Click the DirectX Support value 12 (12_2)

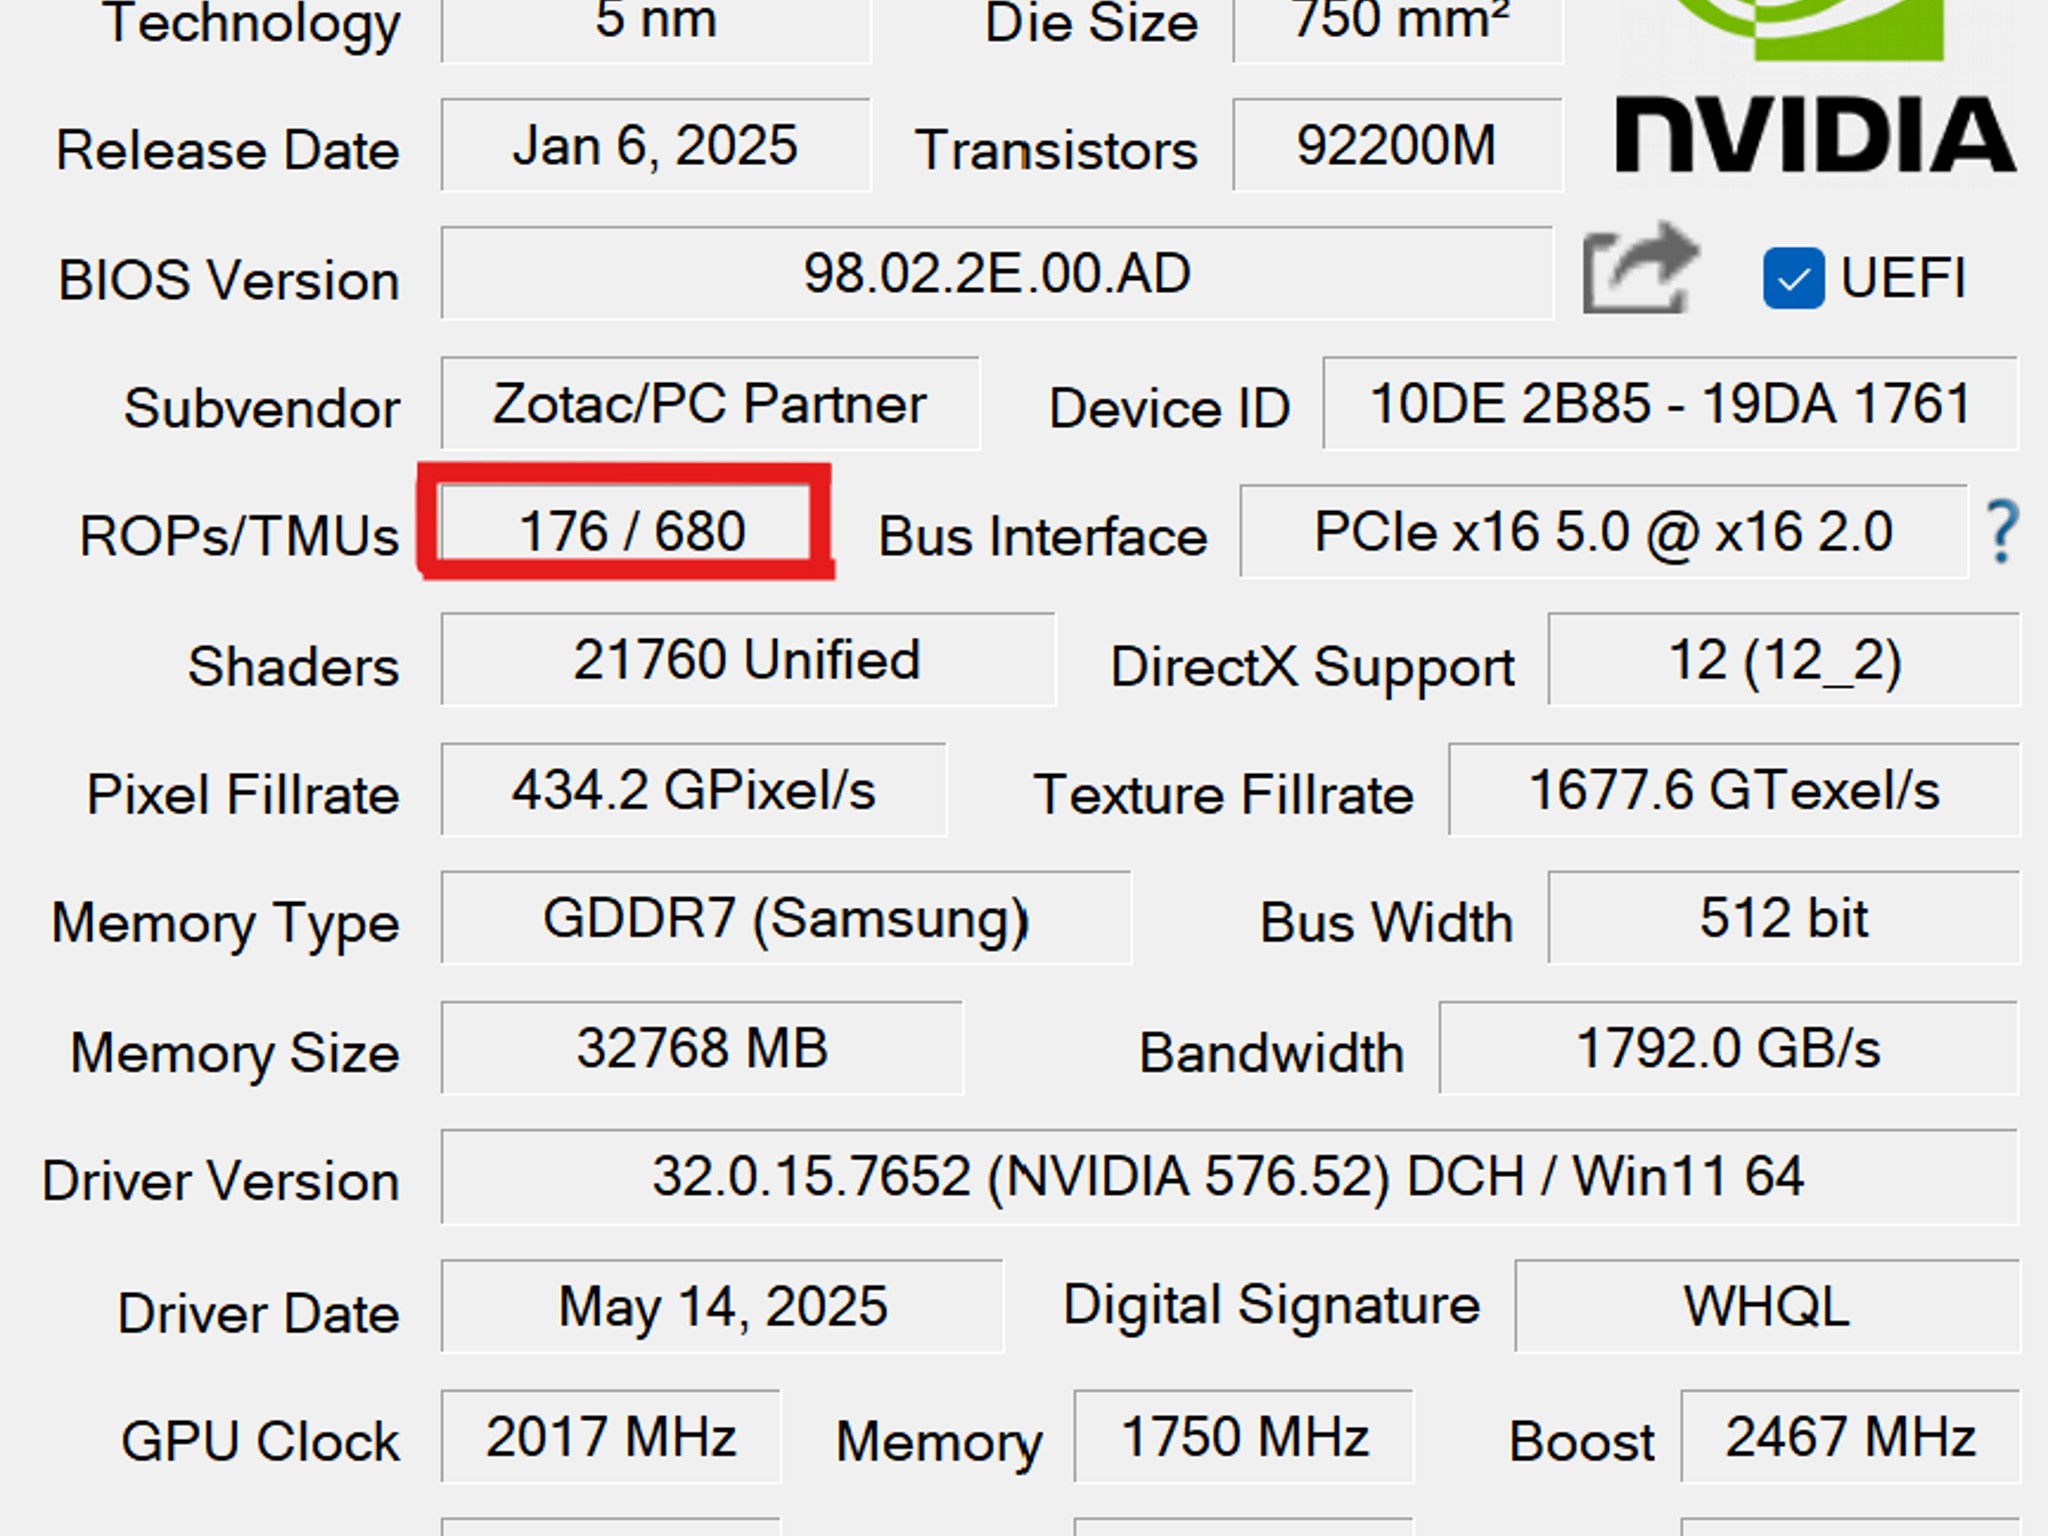tap(1784, 661)
